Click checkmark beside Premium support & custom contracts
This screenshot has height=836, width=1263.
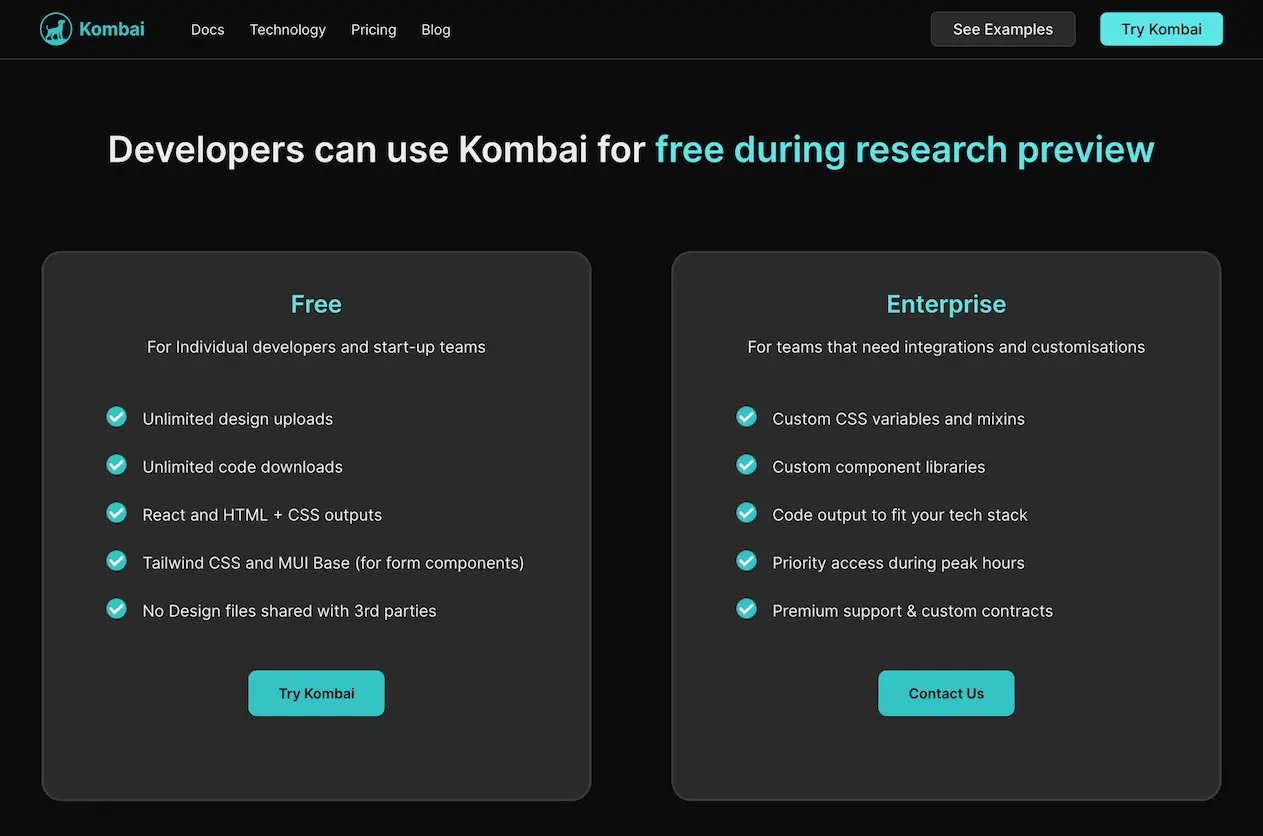point(746,608)
